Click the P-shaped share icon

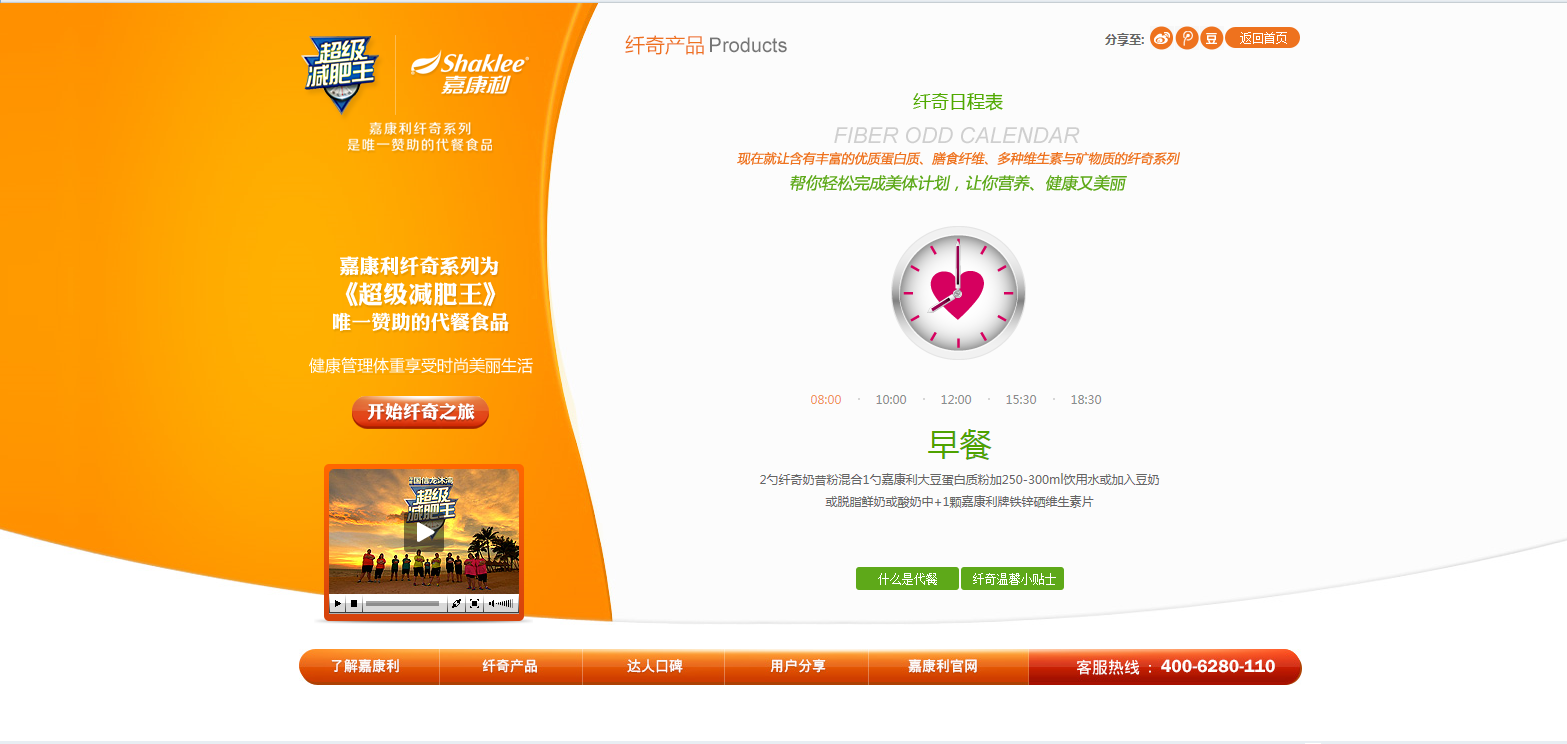pos(1186,38)
